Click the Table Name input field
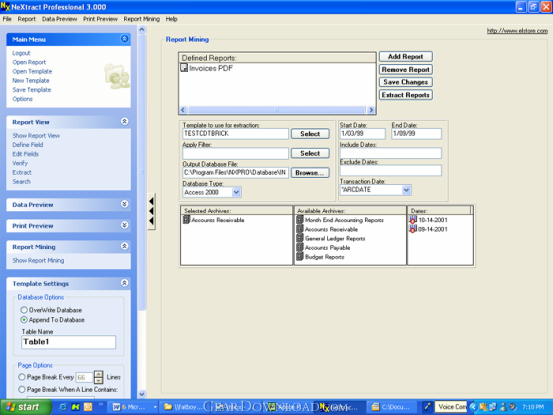This screenshot has width=553, height=415. click(68, 342)
